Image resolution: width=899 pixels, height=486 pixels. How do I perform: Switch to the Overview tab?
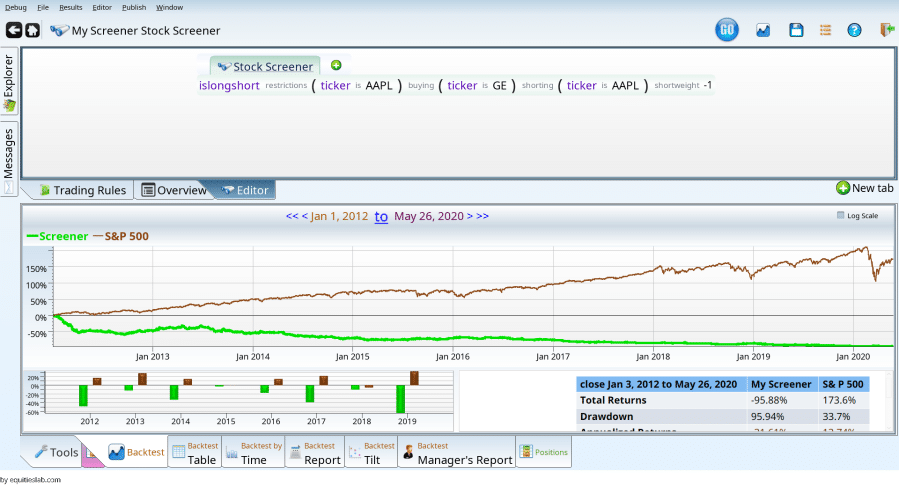[x=174, y=190]
